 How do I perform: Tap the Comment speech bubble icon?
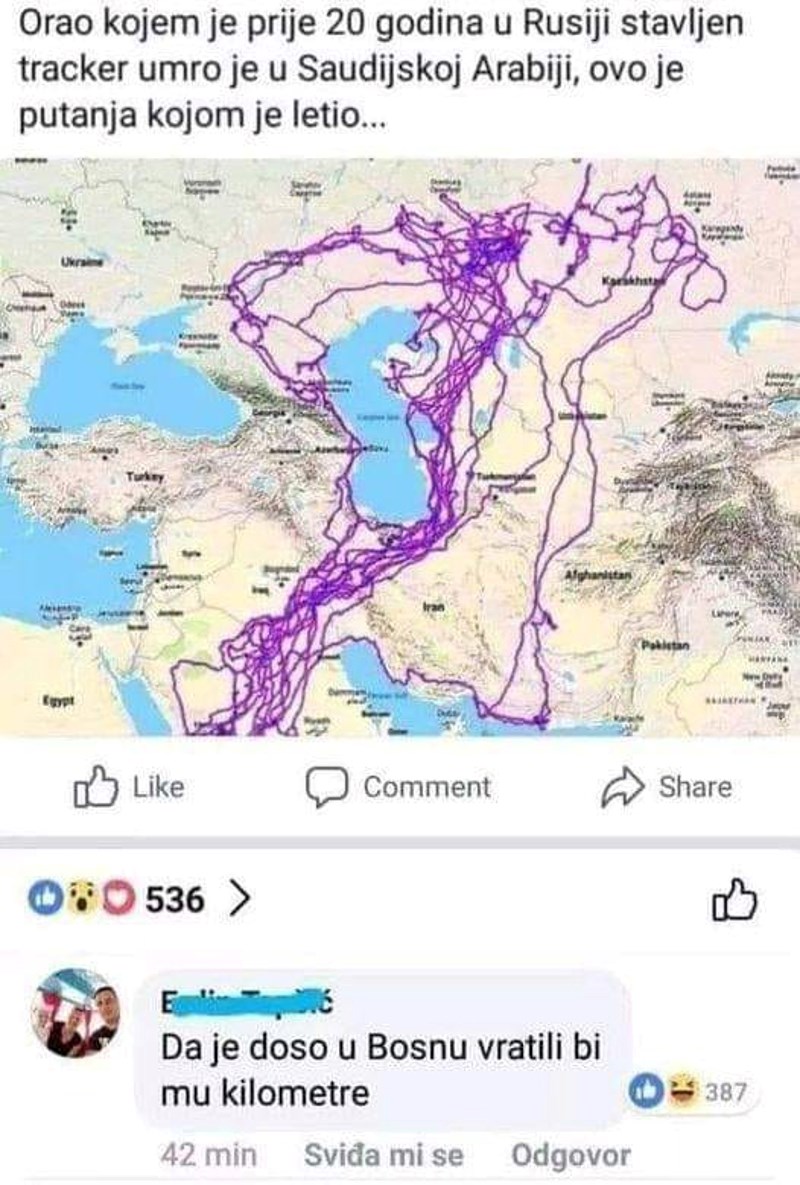pyautogui.click(x=326, y=787)
